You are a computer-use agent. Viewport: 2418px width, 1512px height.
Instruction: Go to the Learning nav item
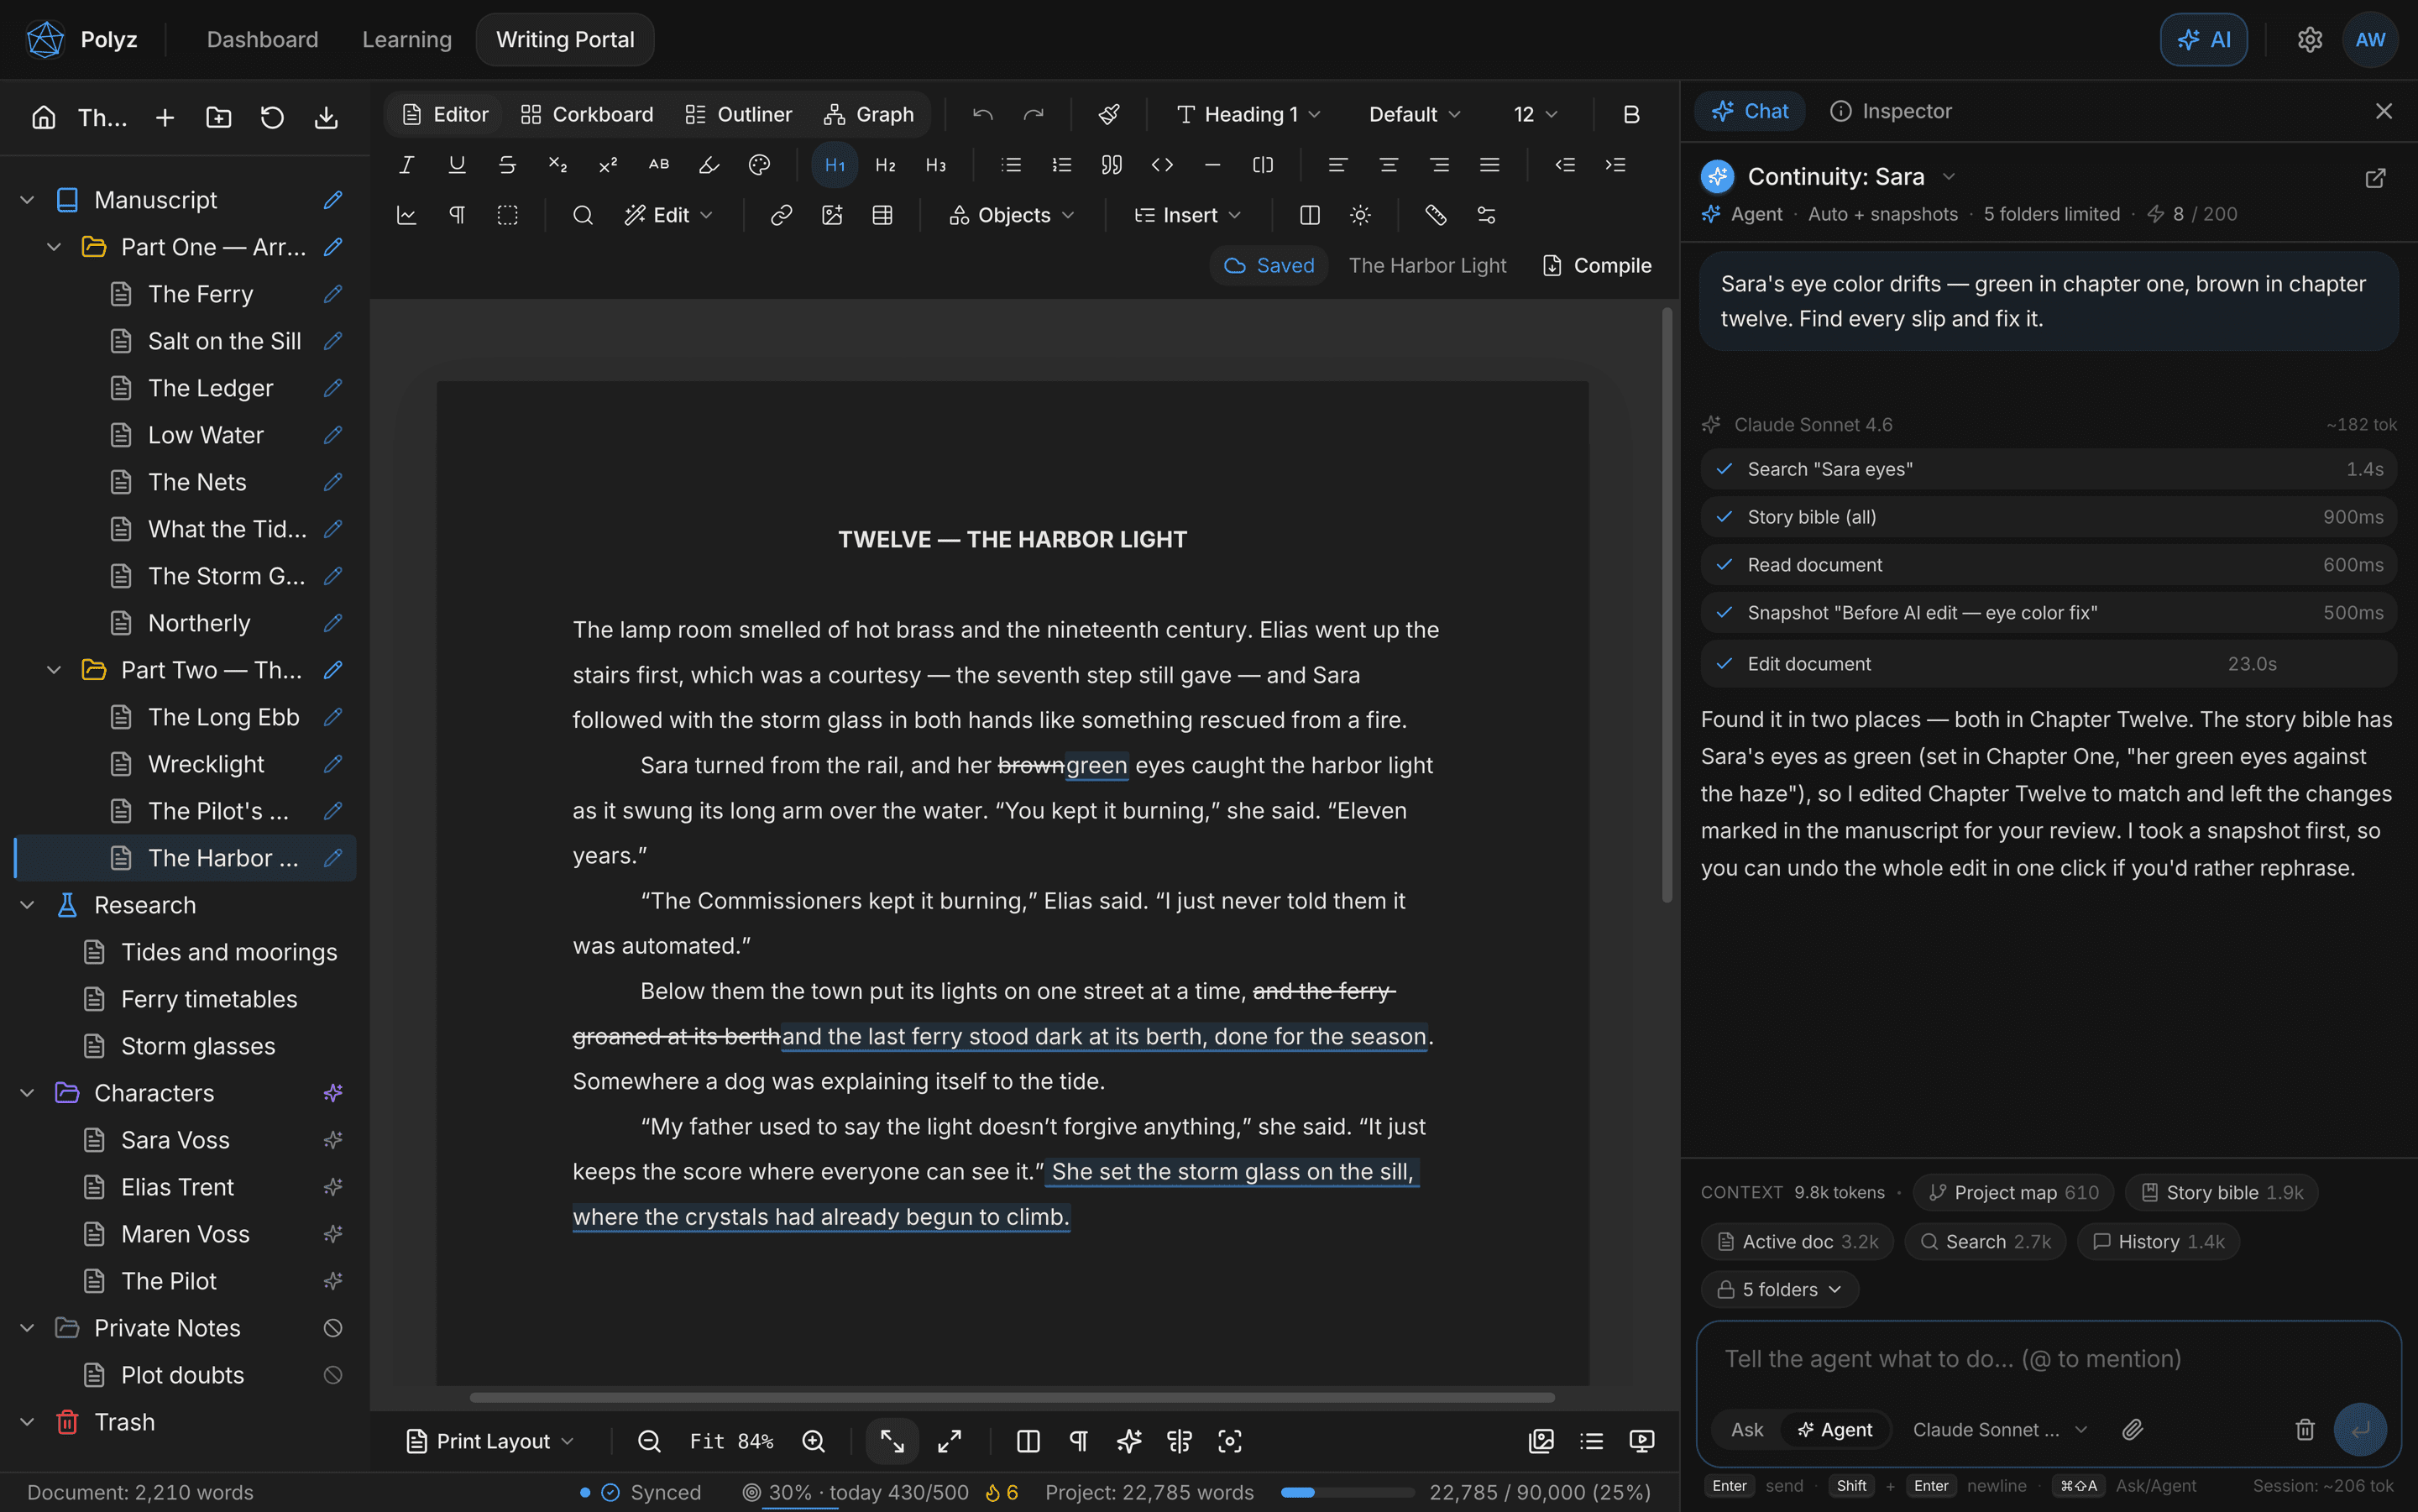[x=406, y=40]
